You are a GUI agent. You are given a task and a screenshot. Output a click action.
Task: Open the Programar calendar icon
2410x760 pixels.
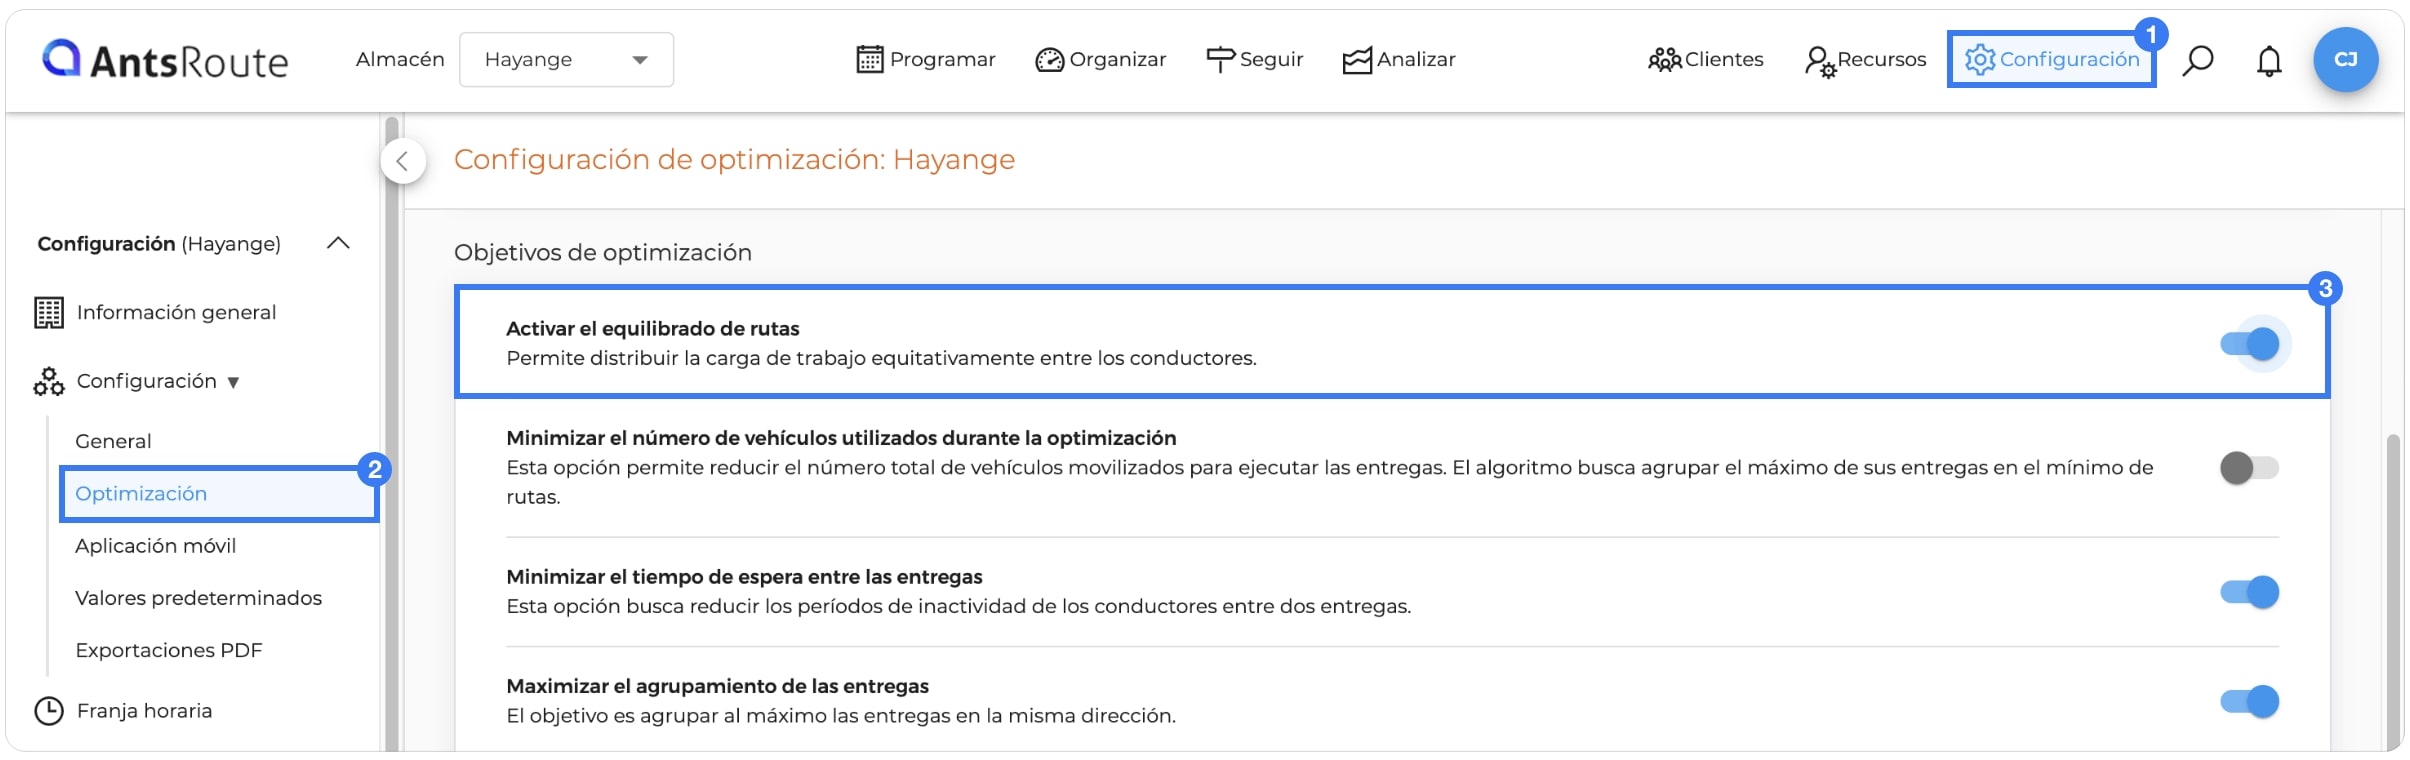pyautogui.click(x=869, y=60)
